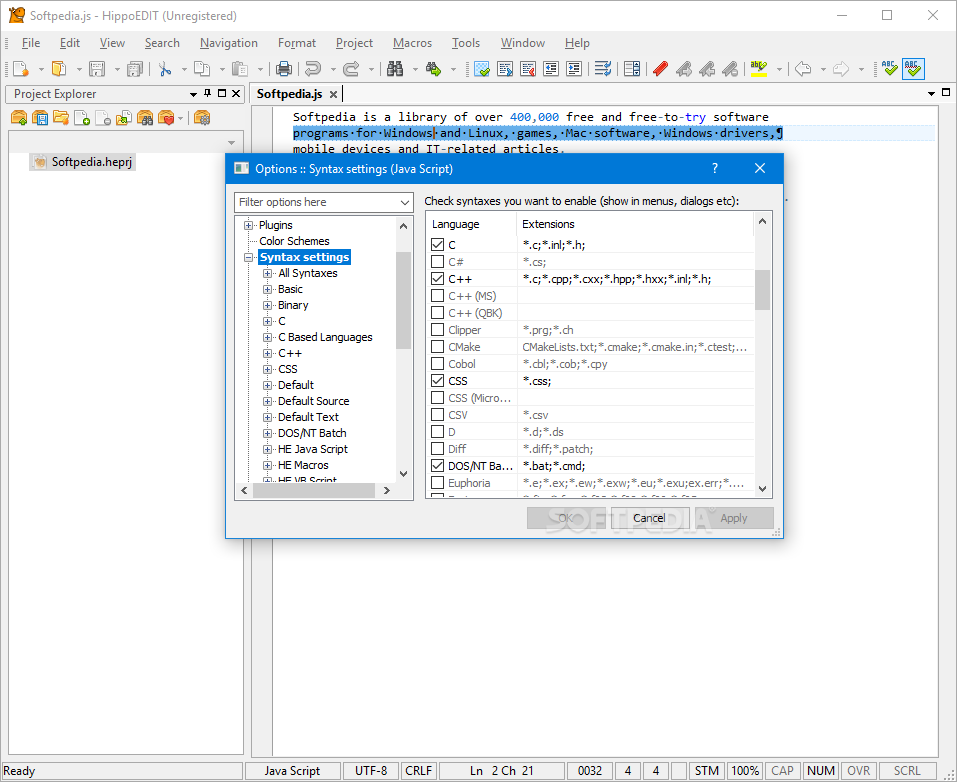The height and width of the screenshot is (782, 957).
Task: Click the Paste clipboard icon
Action: (240, 68)
